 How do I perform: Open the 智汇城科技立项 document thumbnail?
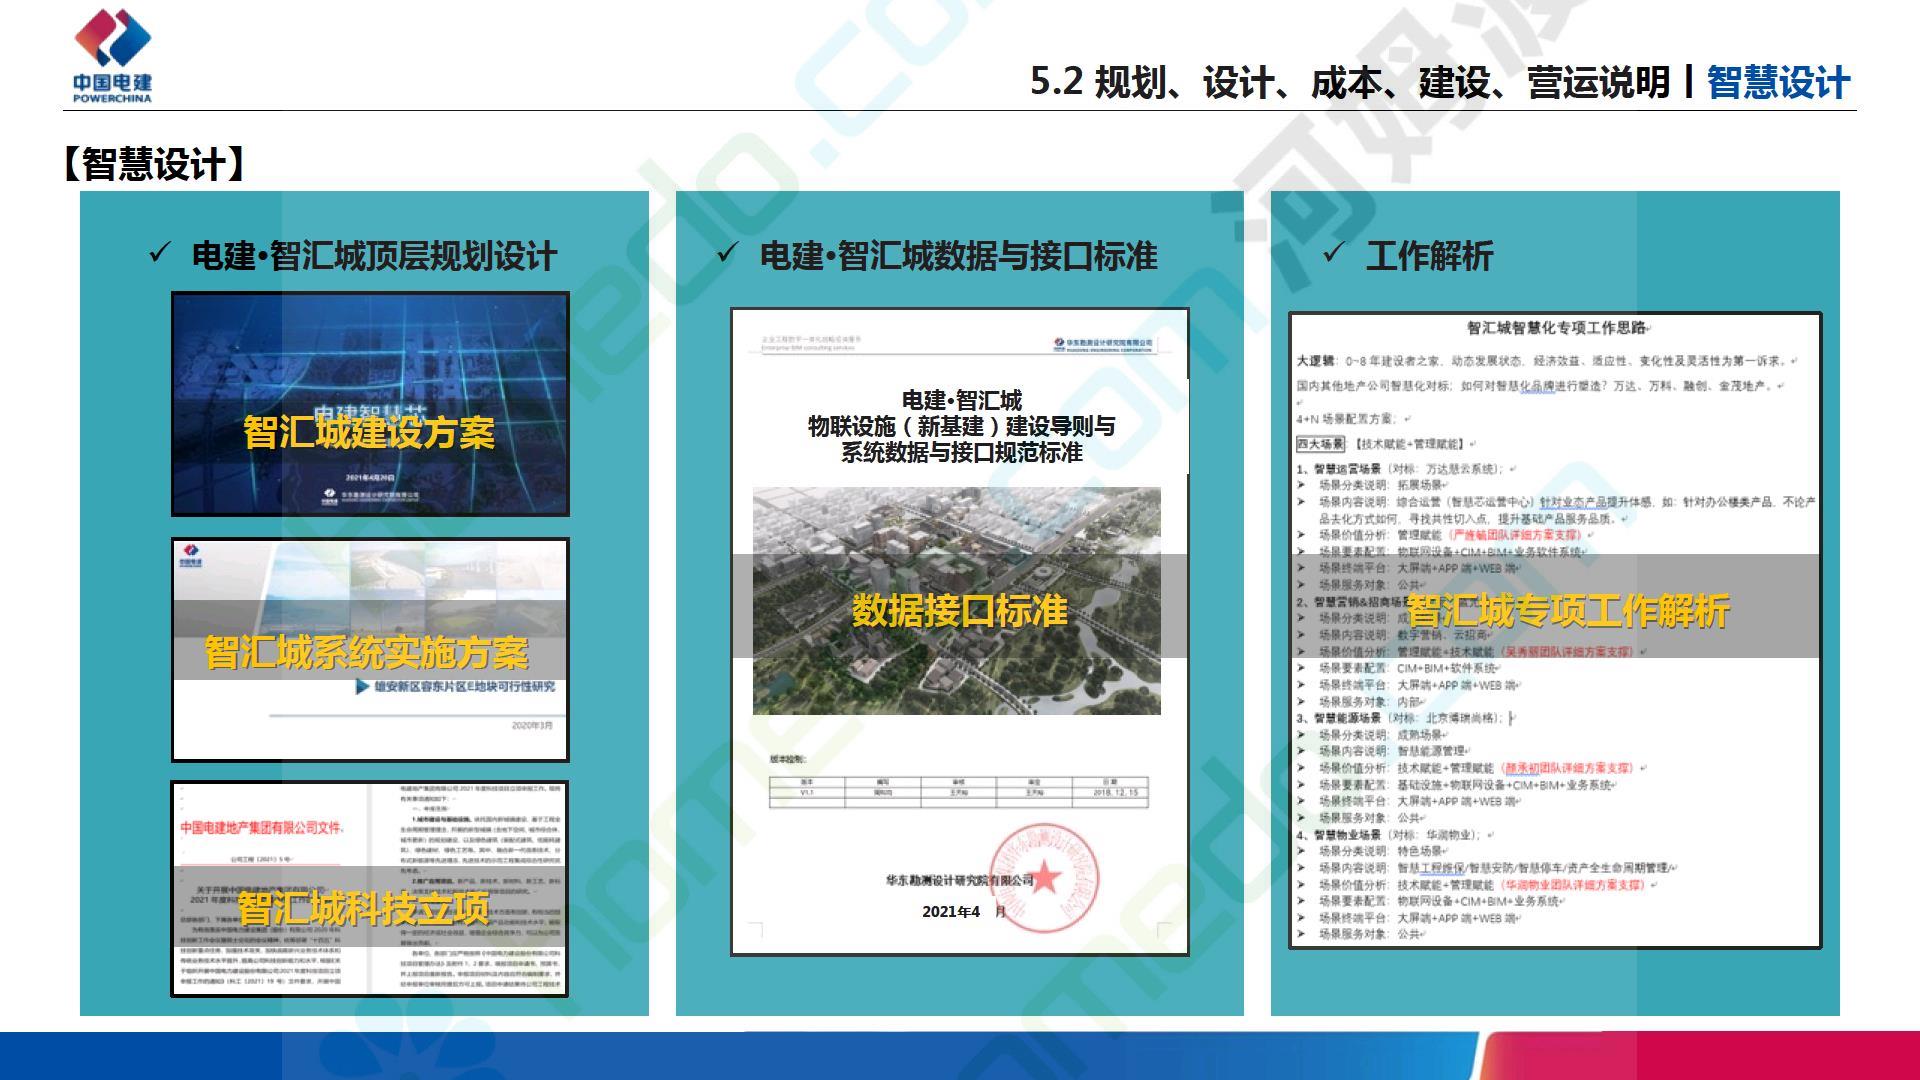tap(370, 890)
